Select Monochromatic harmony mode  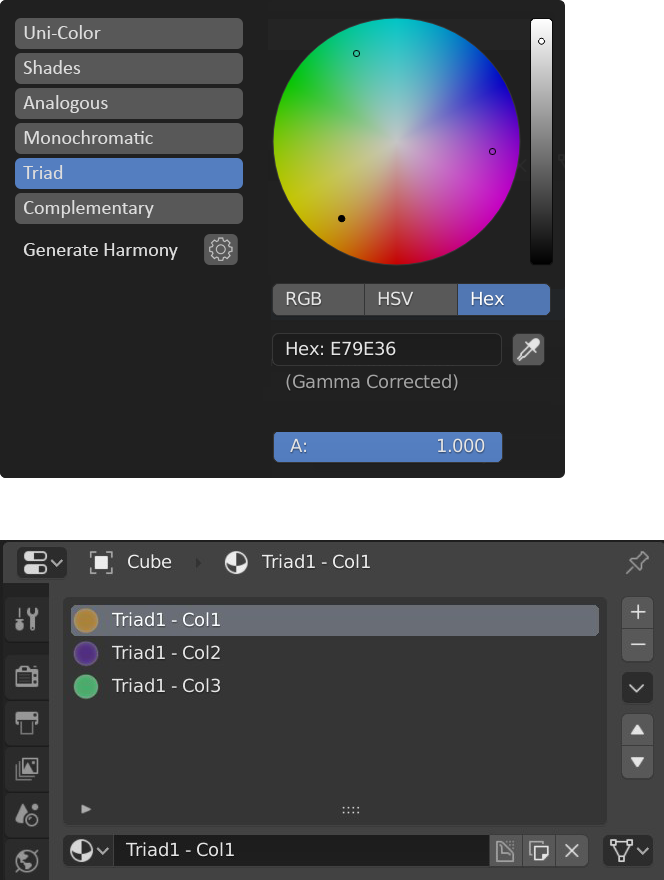coord(129,138)
